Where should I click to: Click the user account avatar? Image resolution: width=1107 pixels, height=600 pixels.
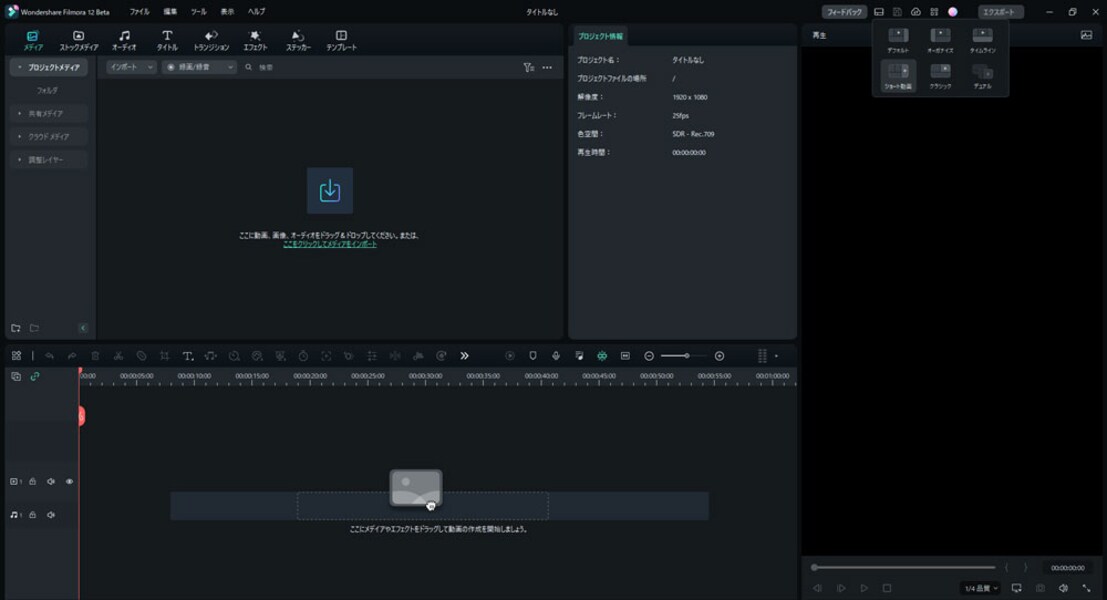952,12
